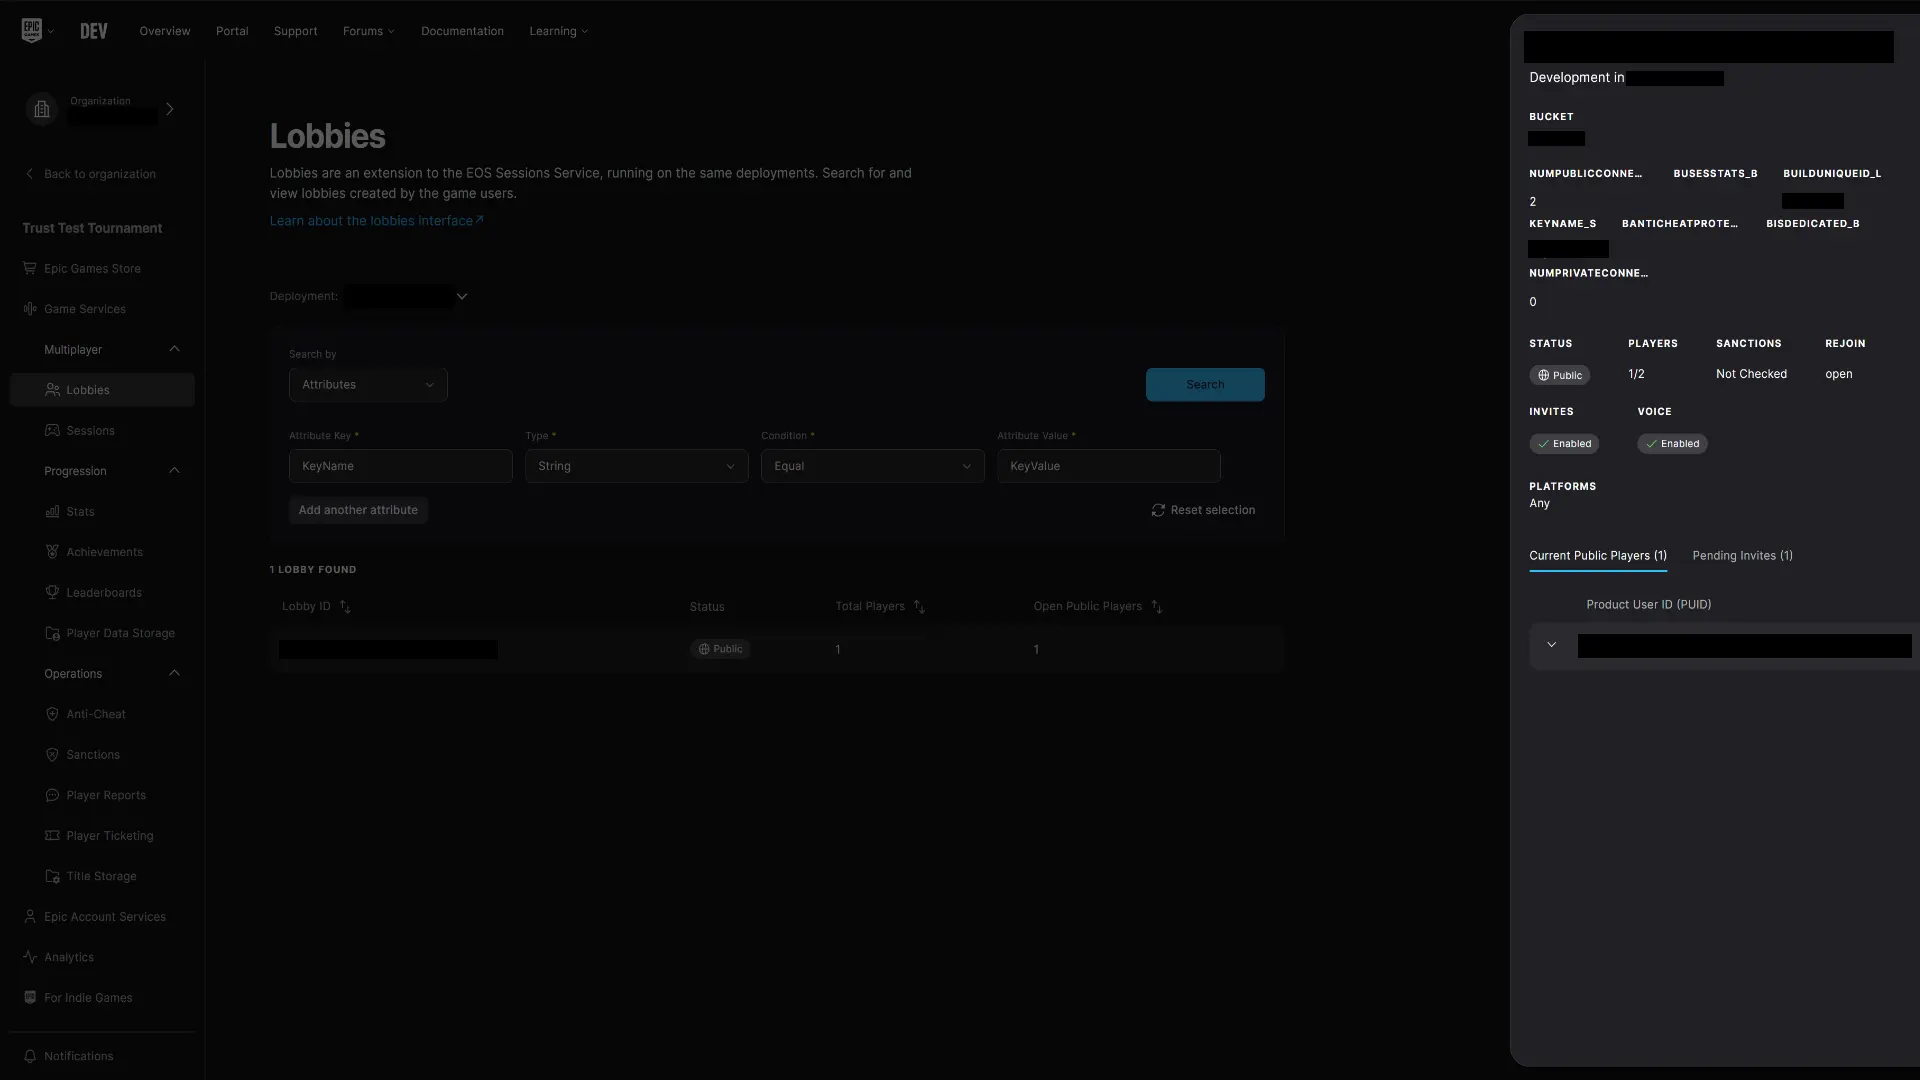
Task: Click the Attribute Value input field
Action: click(x=1109, y=466)
